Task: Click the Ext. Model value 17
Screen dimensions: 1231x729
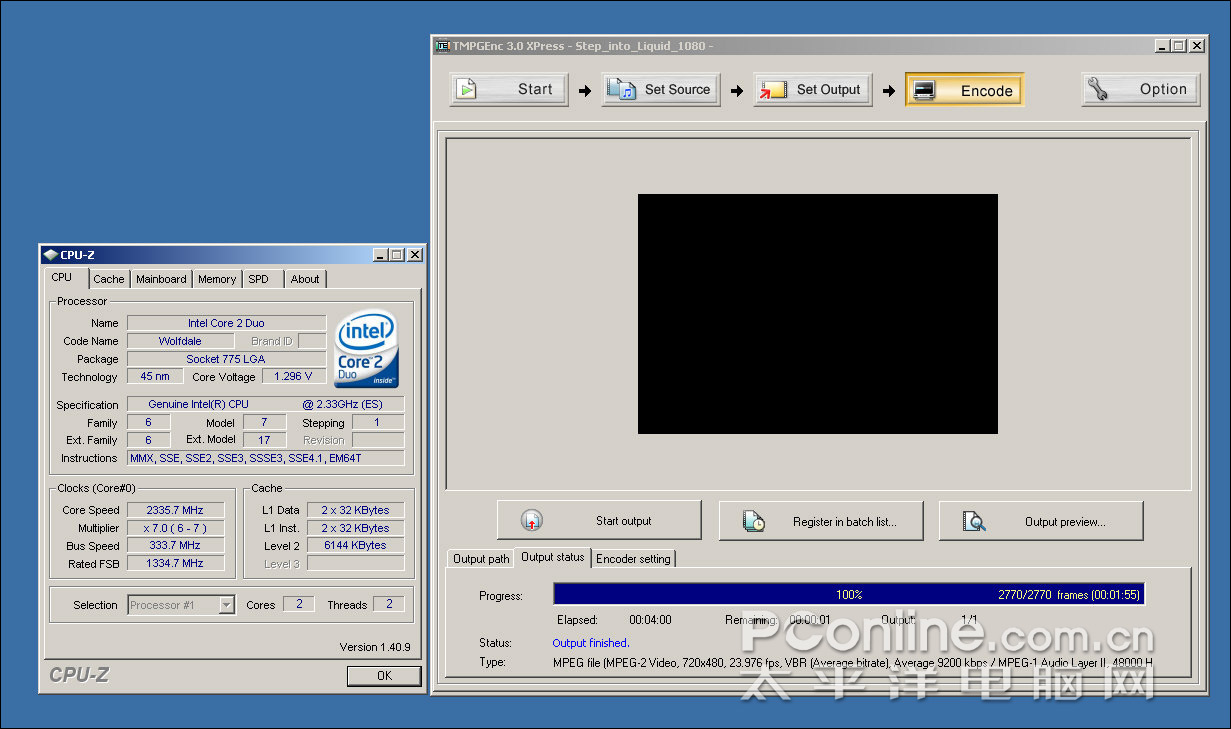Action: pyautogui.click(x=264, y=440)
